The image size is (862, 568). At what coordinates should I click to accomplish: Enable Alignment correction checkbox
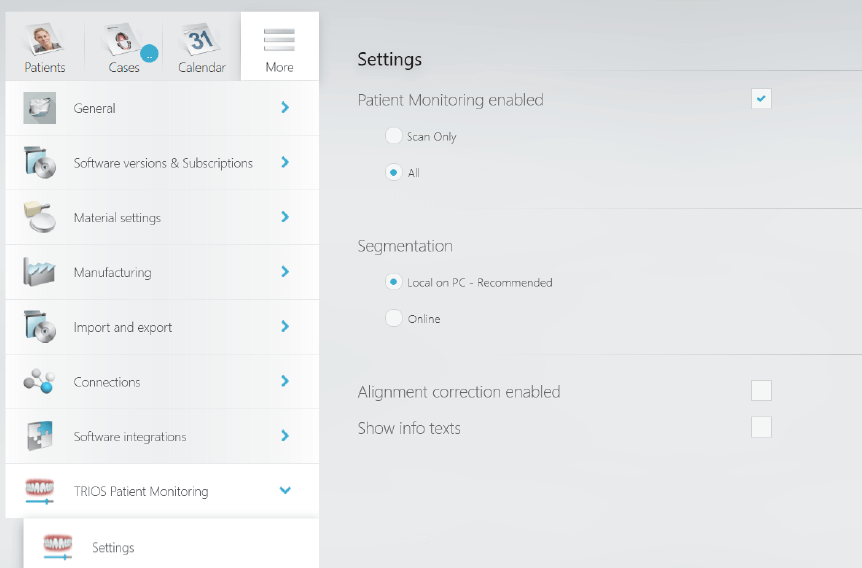click(761, 390)
